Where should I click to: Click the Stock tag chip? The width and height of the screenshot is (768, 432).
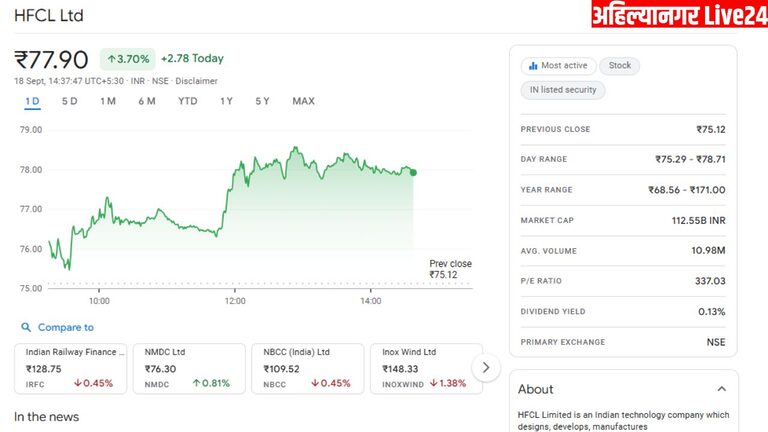pyautogui.click(x=620, y=66)
